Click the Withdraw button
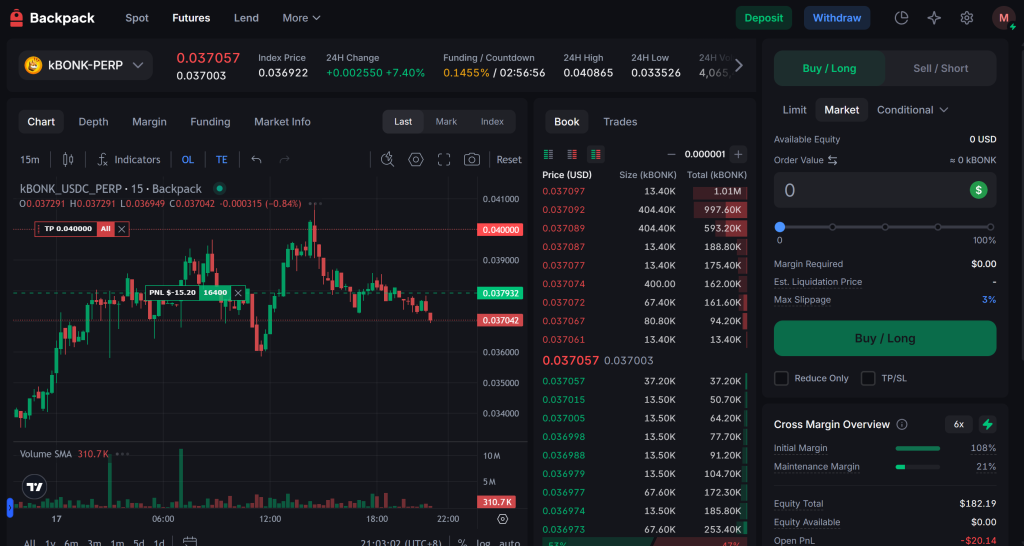The width and height of the screenshot is (1024, 546). click(837, 18)
